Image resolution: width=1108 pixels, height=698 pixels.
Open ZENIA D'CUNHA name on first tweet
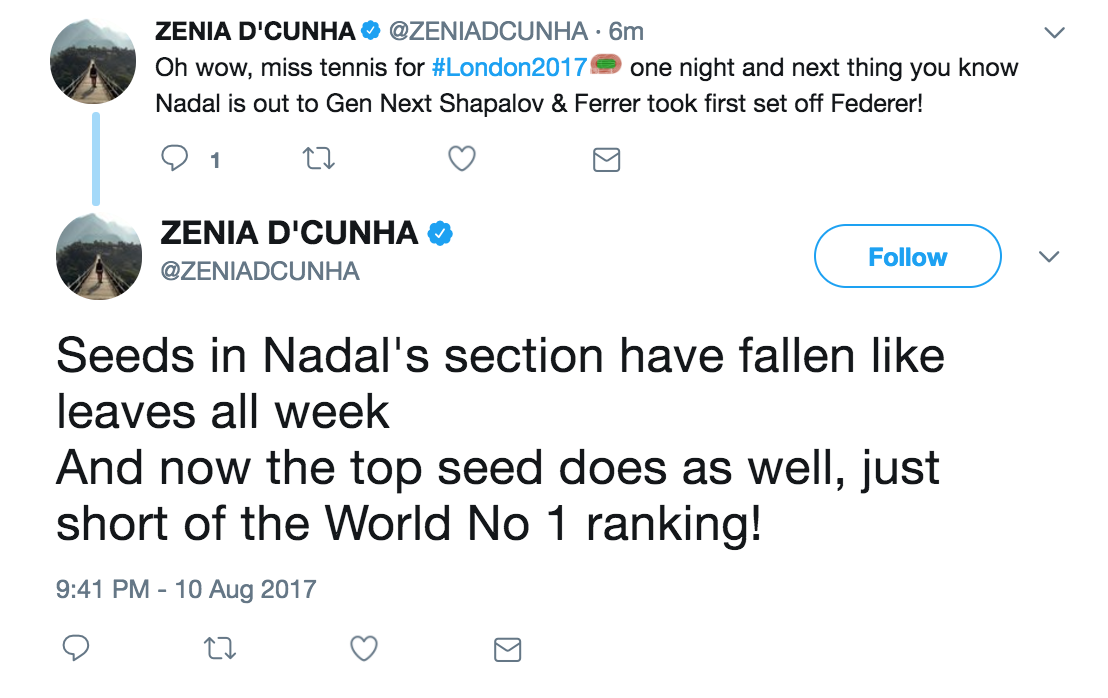coord(255,32)
